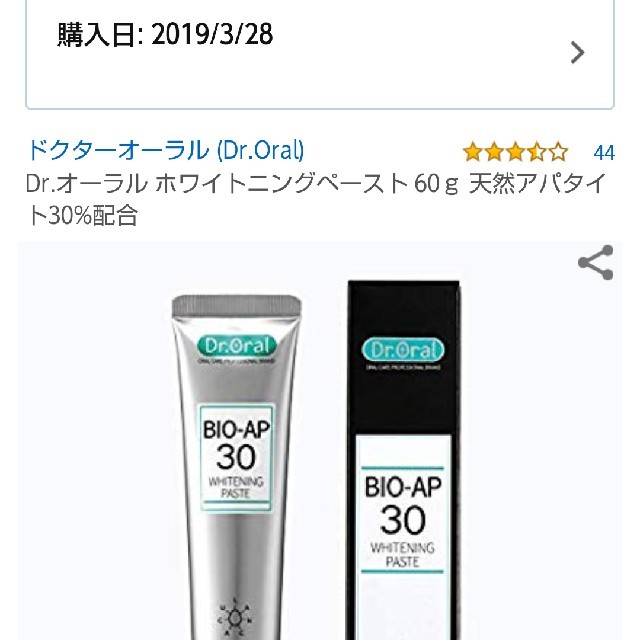The height and width of the screenshot is (640, 640).
Task: Click the crimped grey top of the tube
Action: [237, 306]
